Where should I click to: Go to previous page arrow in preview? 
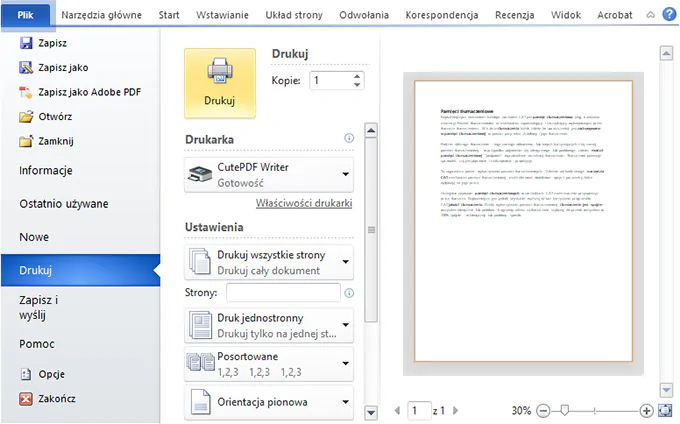[x=397, y=410]
